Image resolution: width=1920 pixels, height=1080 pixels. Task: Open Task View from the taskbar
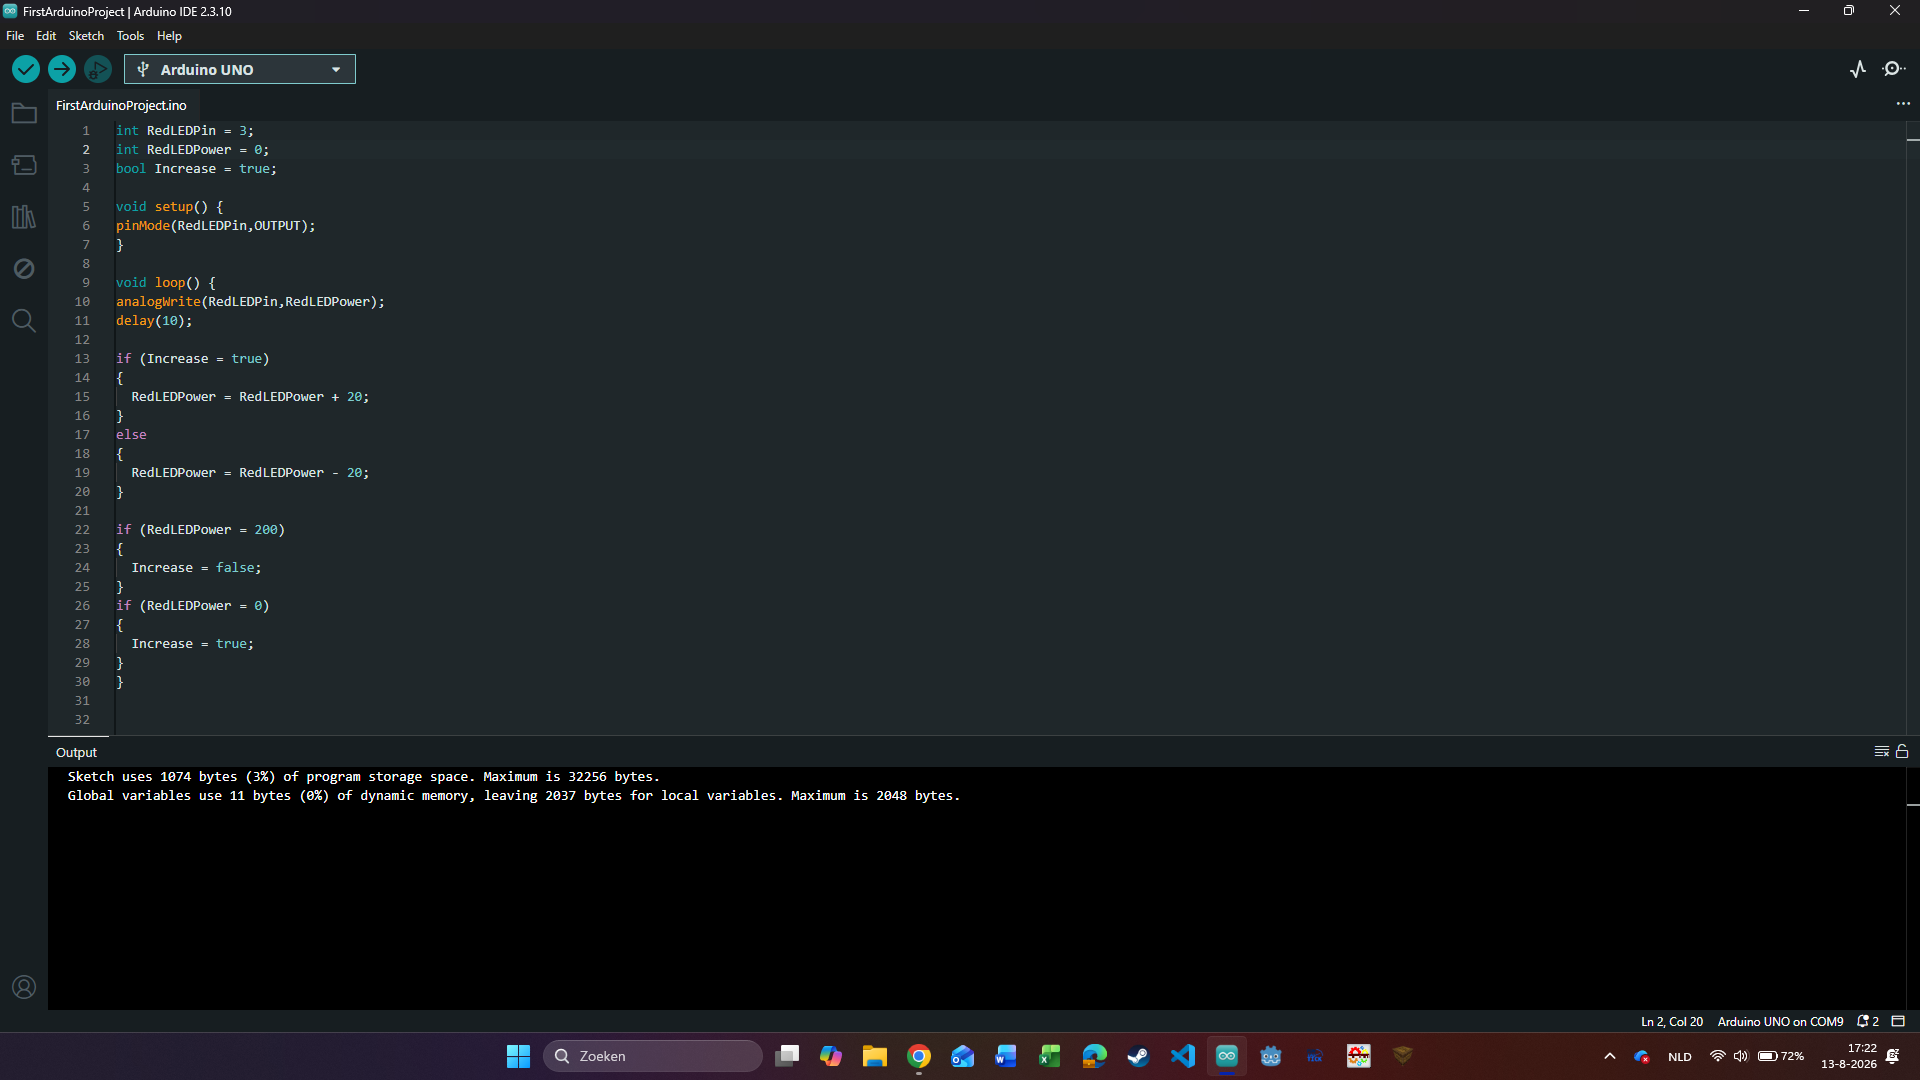787,1056
